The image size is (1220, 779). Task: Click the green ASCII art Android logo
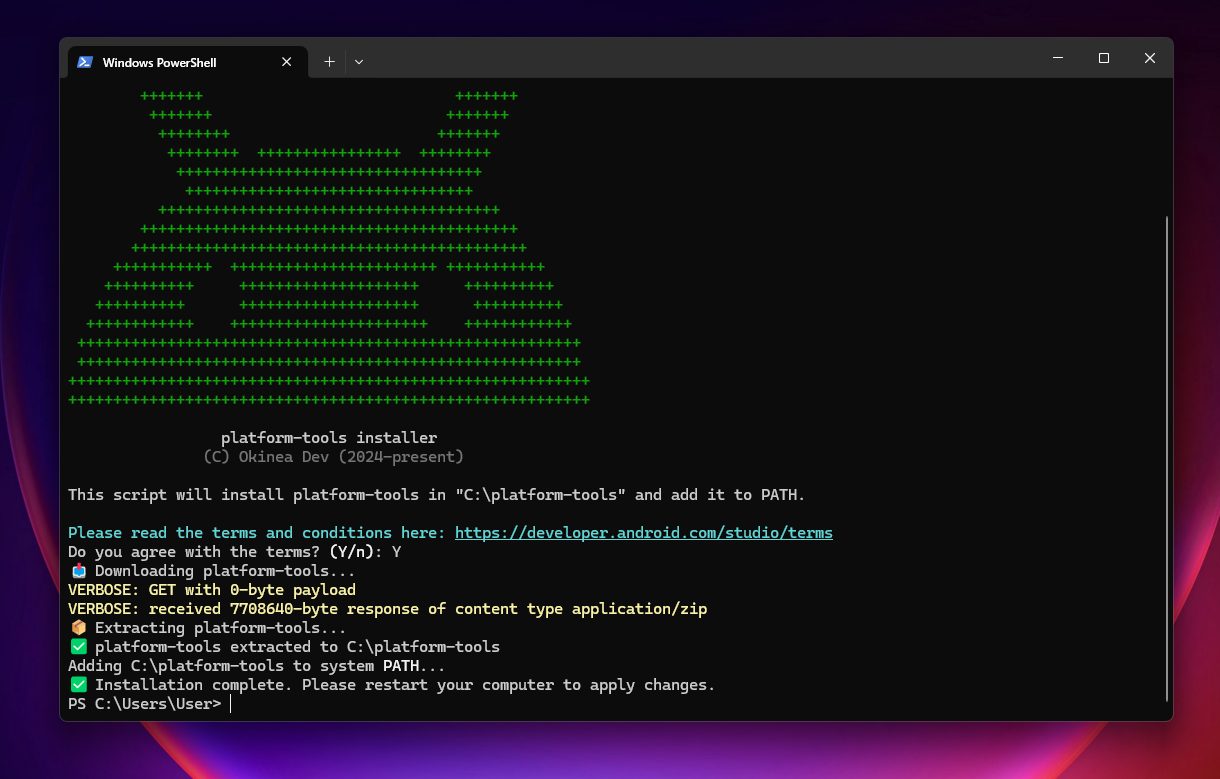coord(329,250)
